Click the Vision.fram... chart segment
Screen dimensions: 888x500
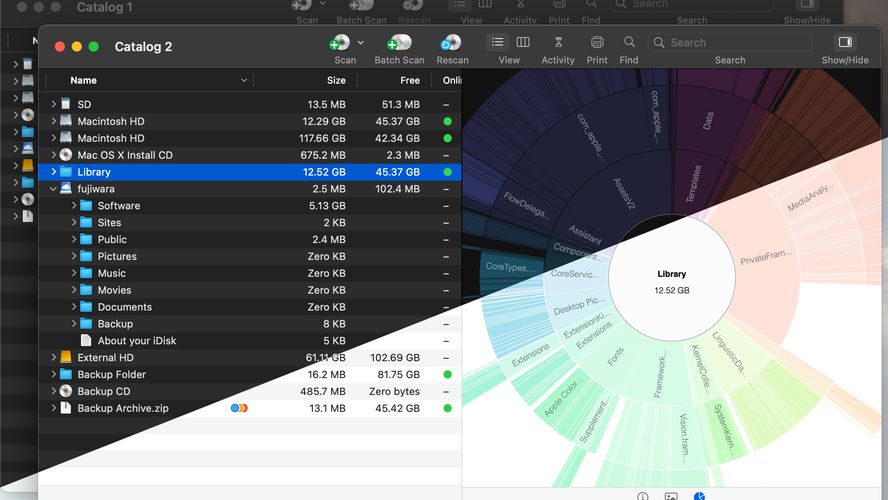[684, 437]
